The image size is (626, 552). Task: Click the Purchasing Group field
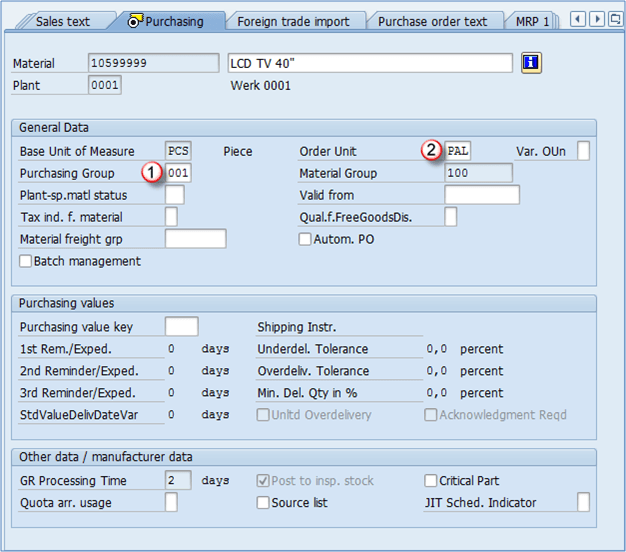pos(179,173)
